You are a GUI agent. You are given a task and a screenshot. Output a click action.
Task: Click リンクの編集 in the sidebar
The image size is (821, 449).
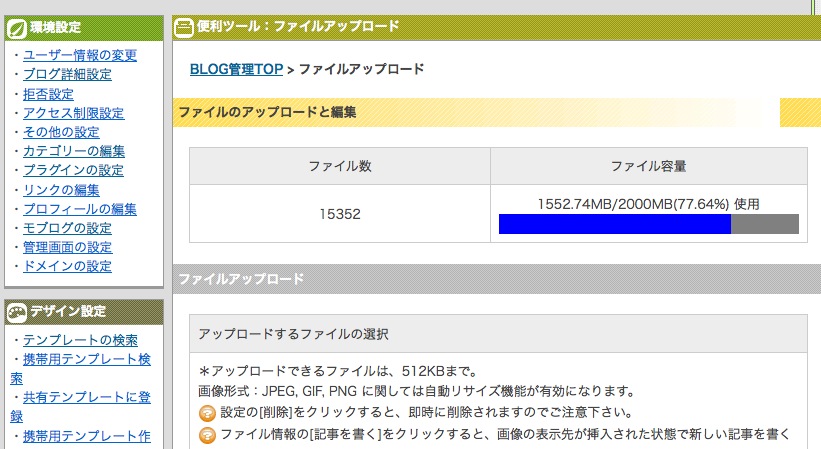click(61, 190)
